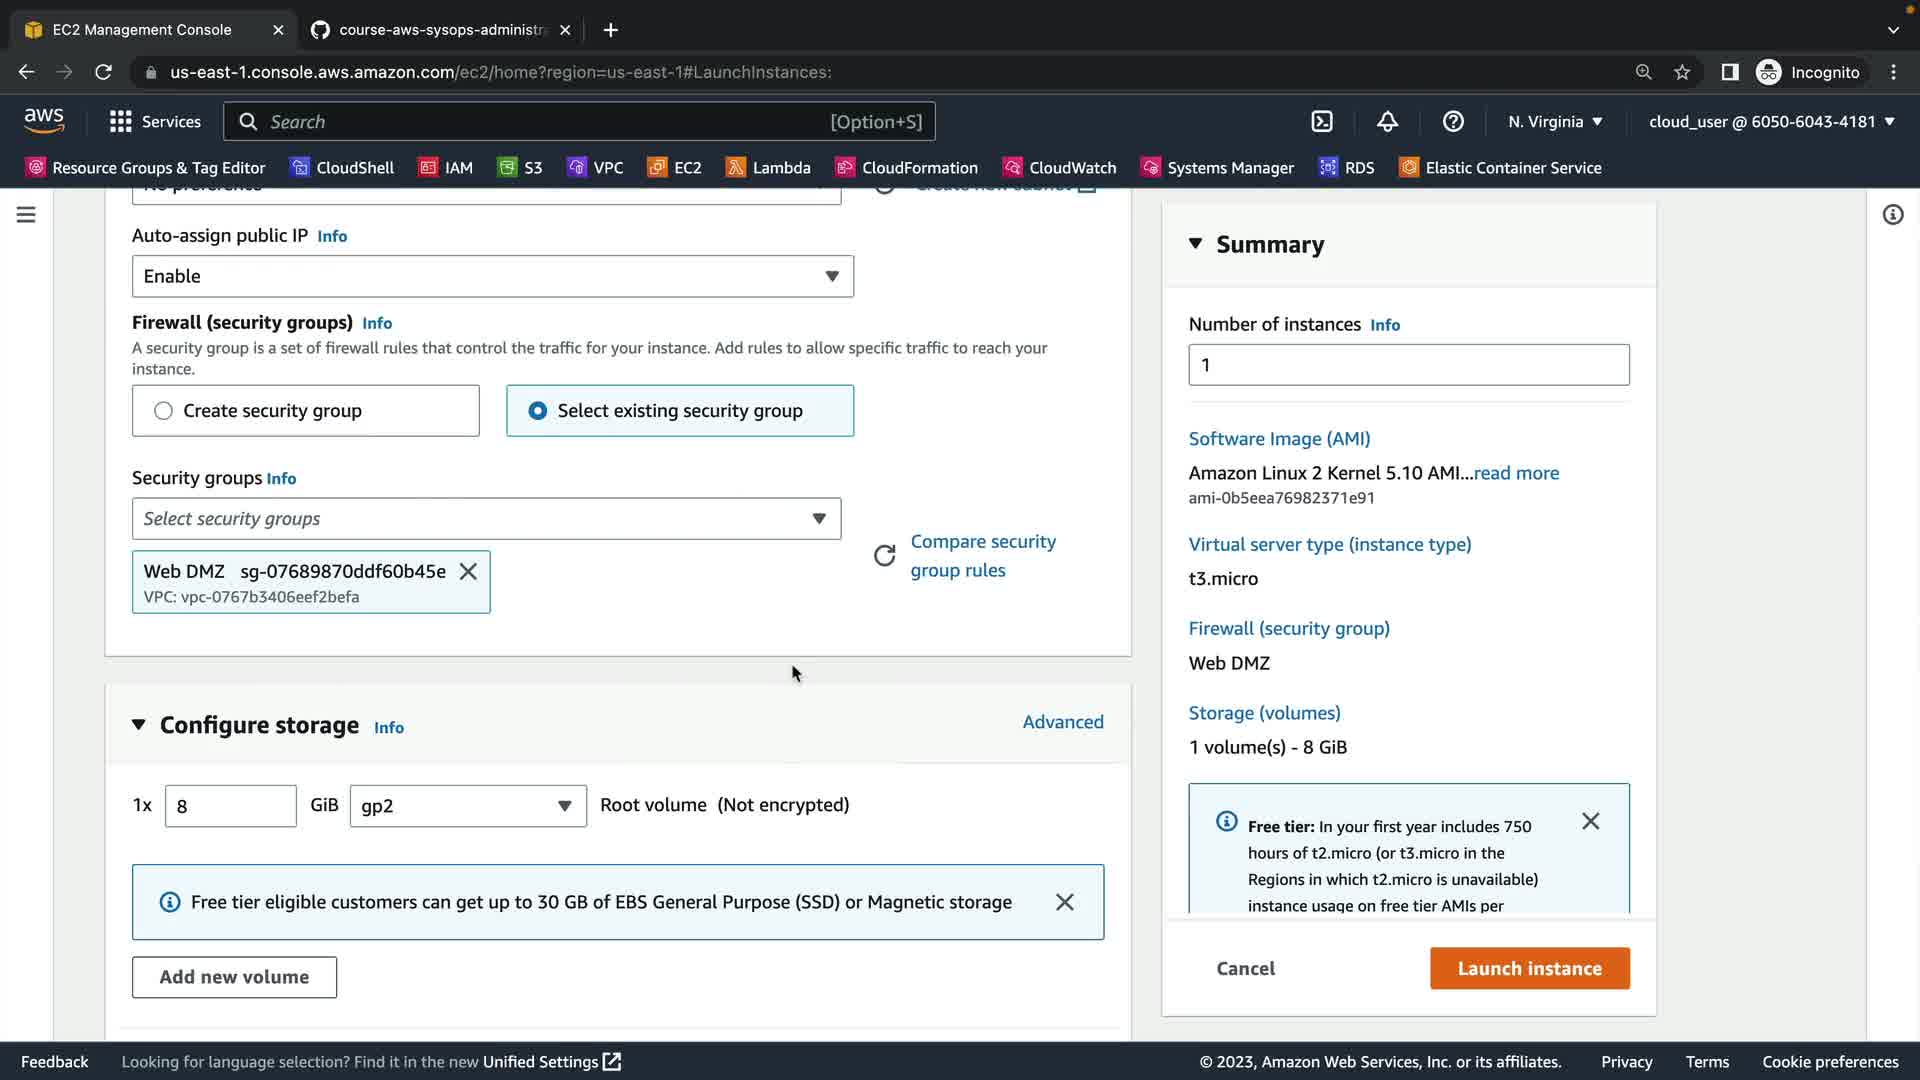1920x1080 pixels.
Task: Dismiss the free tier storage banner
Action: pyautogui.click(x=1064, y=902)
